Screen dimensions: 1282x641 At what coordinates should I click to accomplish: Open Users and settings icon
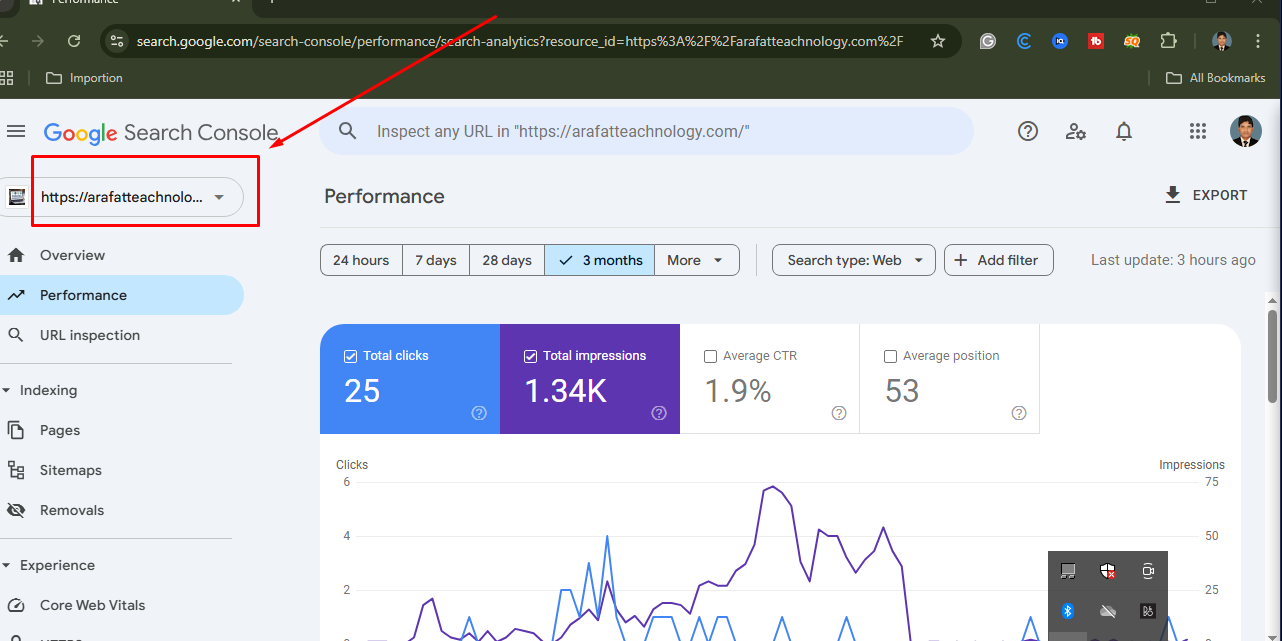click(x=1076, y=131)
